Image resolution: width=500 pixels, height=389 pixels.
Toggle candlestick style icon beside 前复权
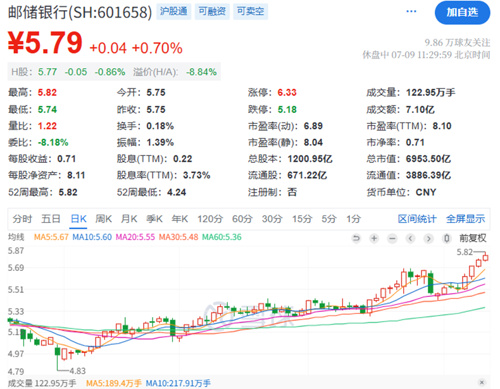tap(447, 238)
